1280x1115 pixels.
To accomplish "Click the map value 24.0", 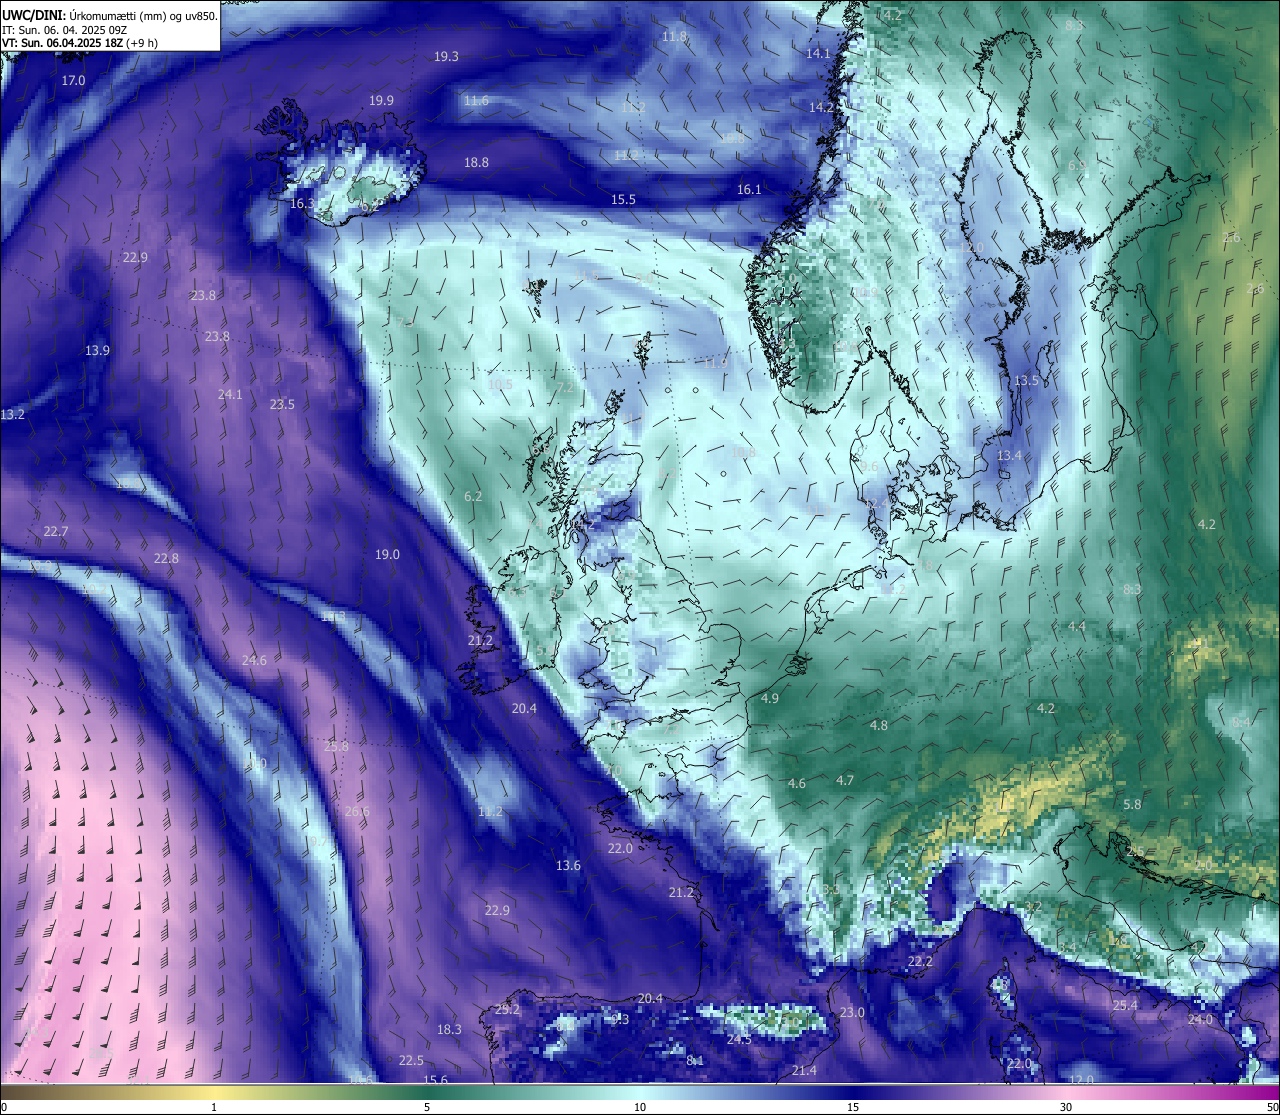I will tap(1200, 1020).
